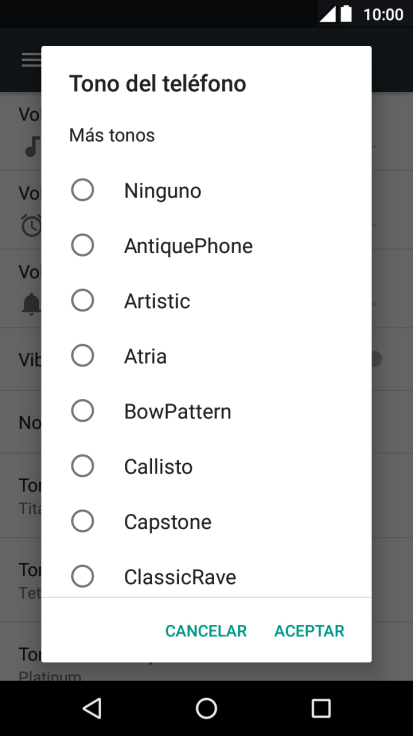Select the Atria radio button

(83, 356)
